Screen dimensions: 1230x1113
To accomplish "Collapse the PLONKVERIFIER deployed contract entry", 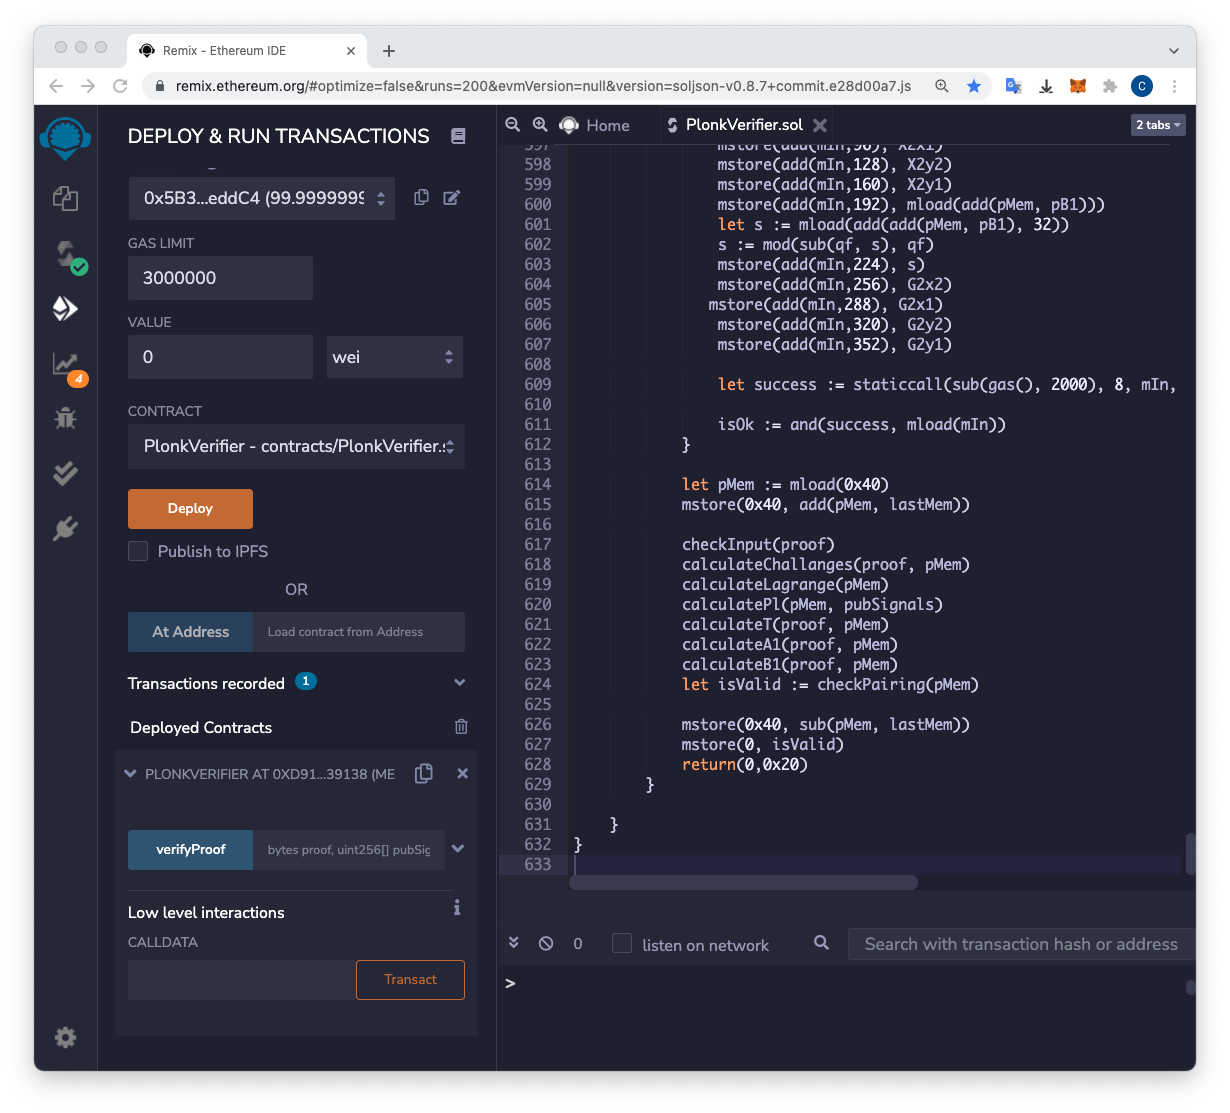I will pos(130,773).
